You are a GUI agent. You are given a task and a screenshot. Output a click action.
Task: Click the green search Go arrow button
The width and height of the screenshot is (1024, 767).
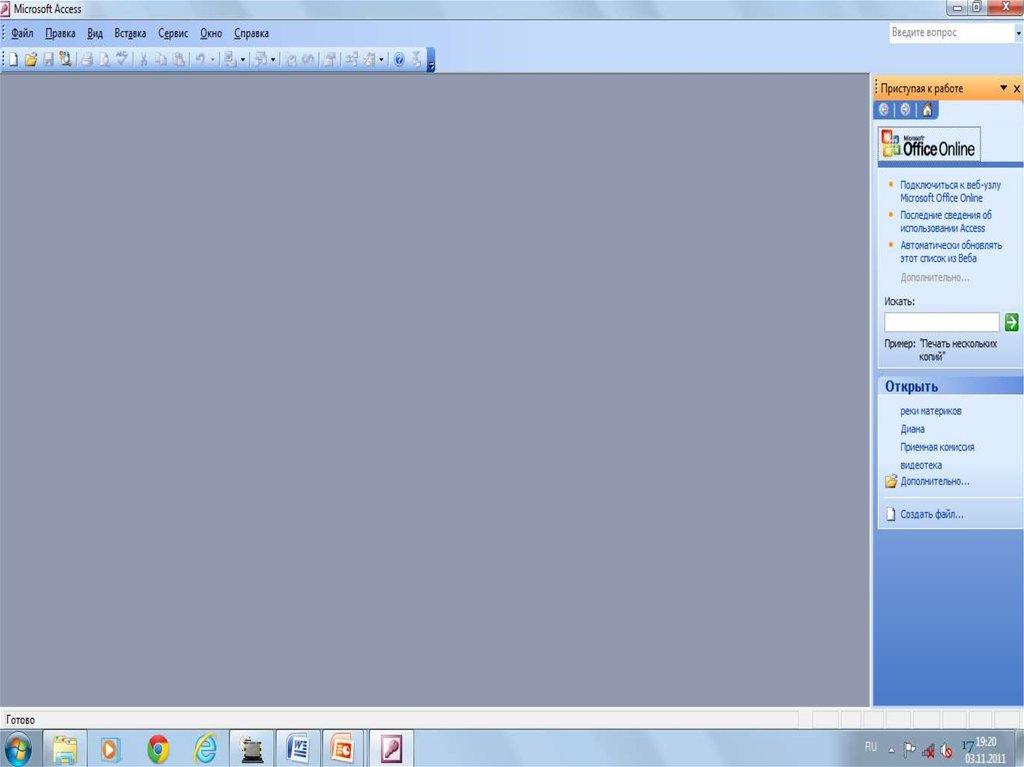1011,322
